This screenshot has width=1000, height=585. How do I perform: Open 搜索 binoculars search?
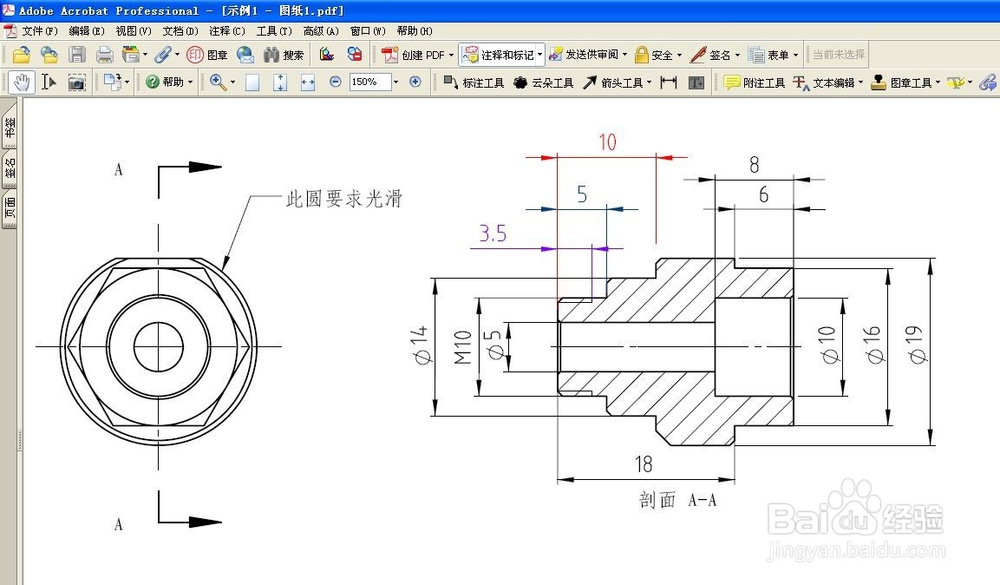pos(284,55)
